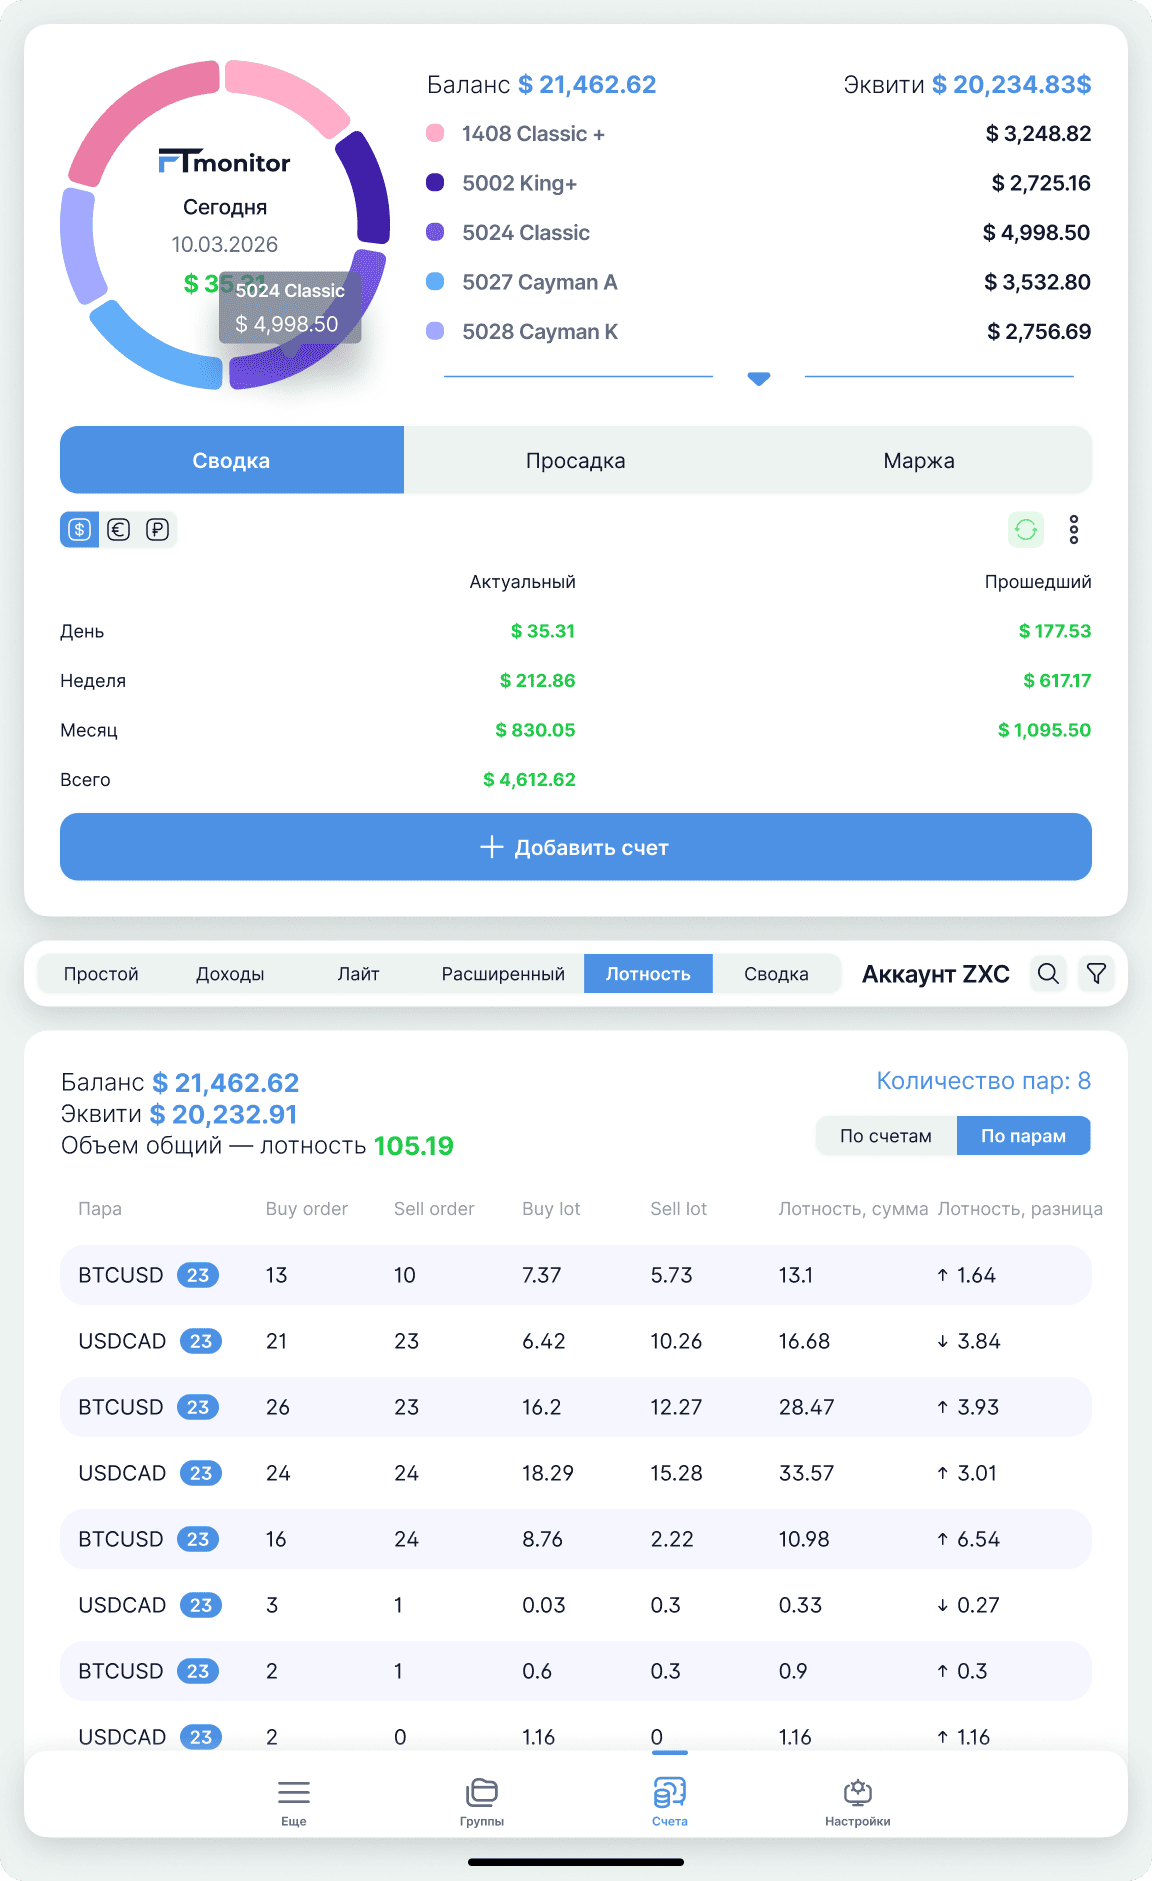
Task: Click the Добавить счет button
Action: 576,847
